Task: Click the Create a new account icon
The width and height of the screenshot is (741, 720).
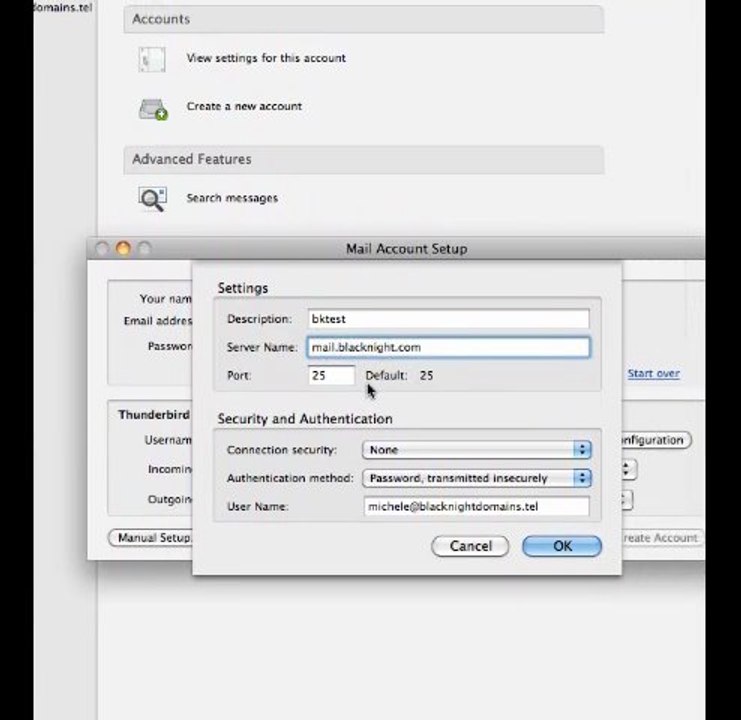Action: (153, 109)
